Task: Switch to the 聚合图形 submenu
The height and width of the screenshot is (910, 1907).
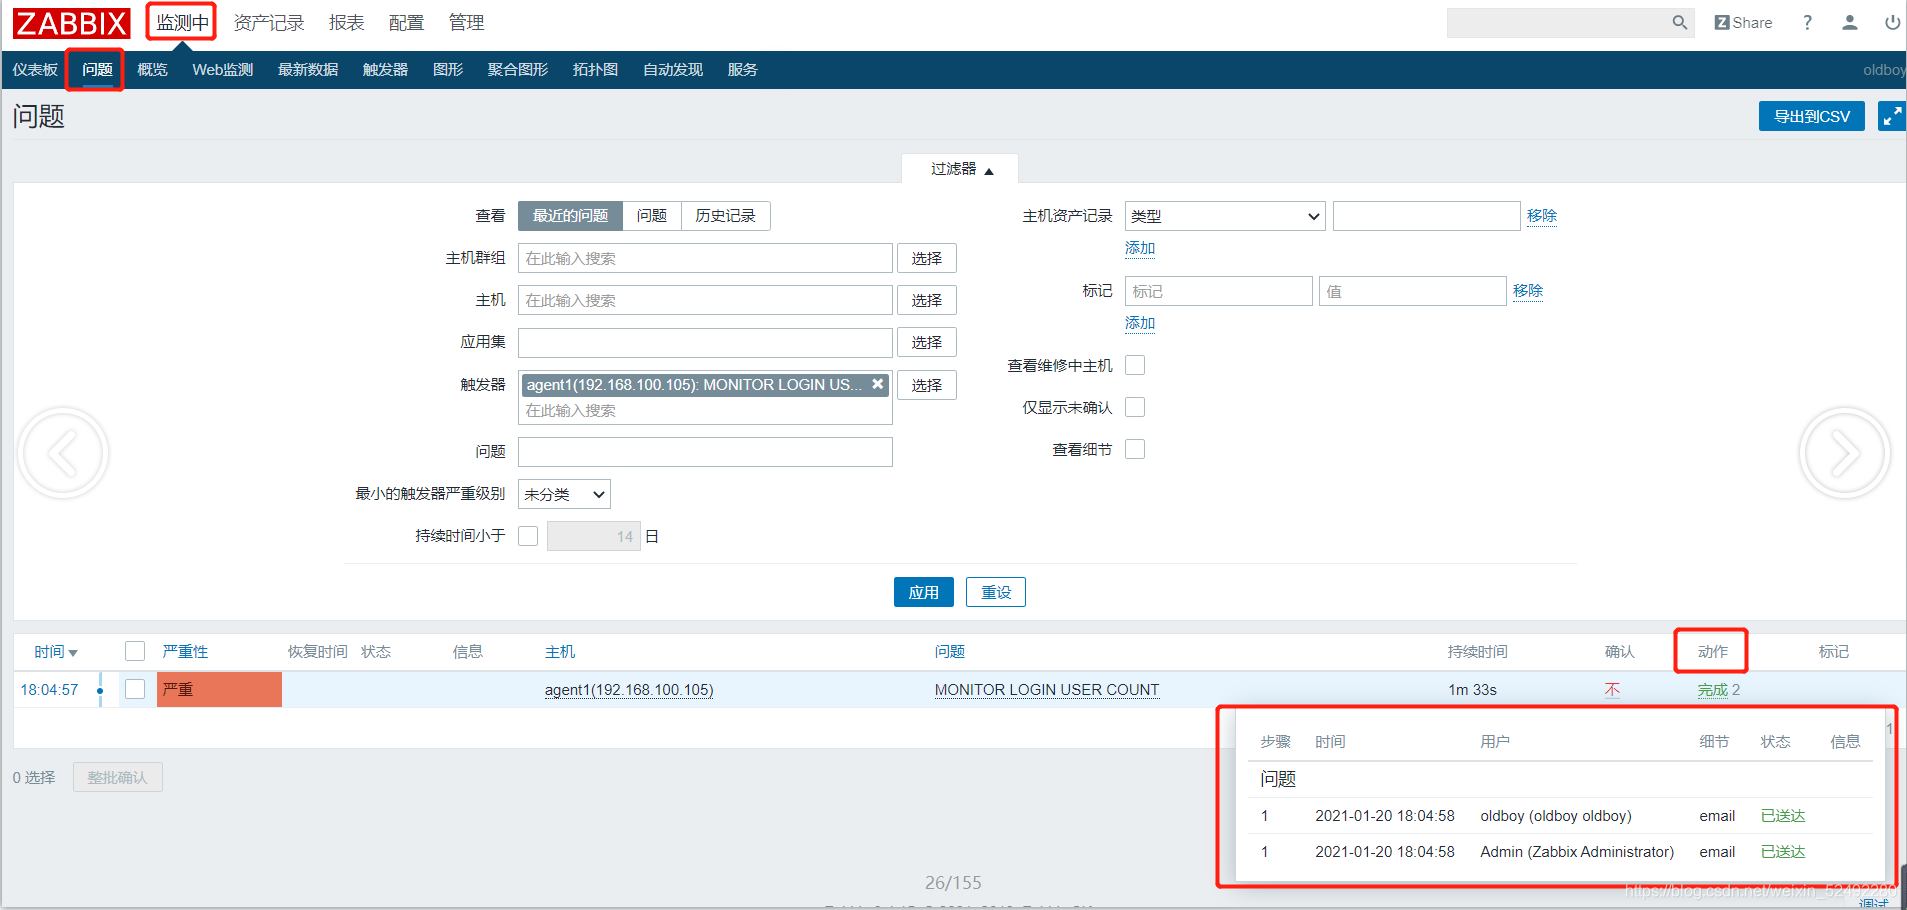Action: (x=518, y=69)
